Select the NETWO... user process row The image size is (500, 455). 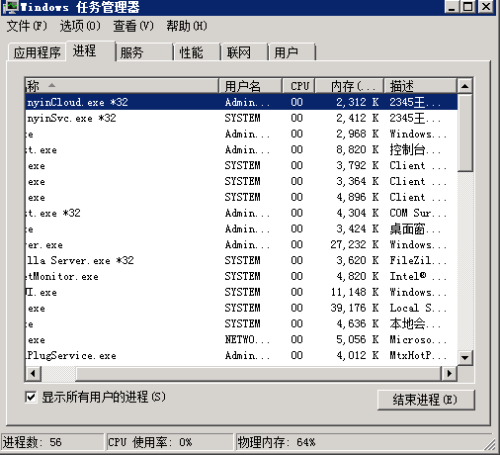[x=241, y=340]
